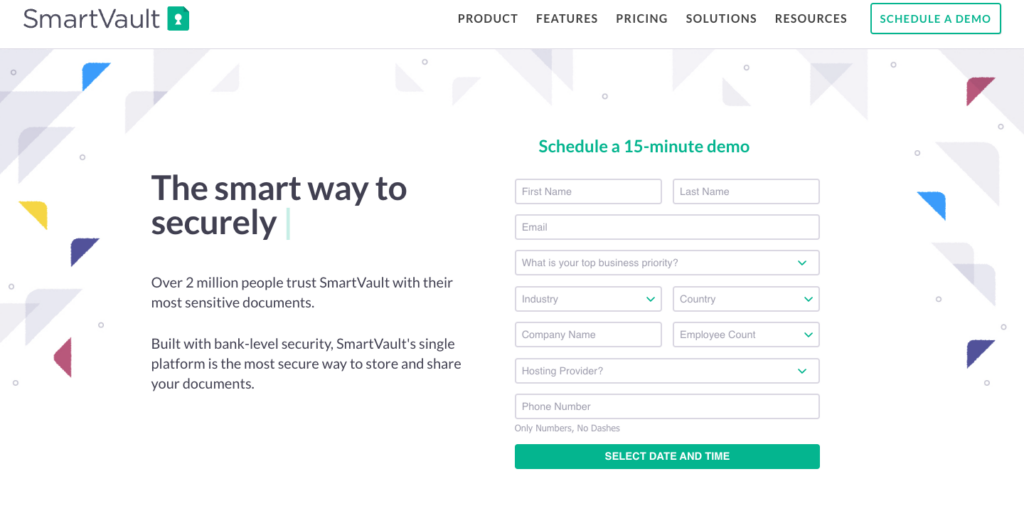
Task: Expand the Hosting Provider dropdown
Action: pyautogui.click(x=667, y=371)
